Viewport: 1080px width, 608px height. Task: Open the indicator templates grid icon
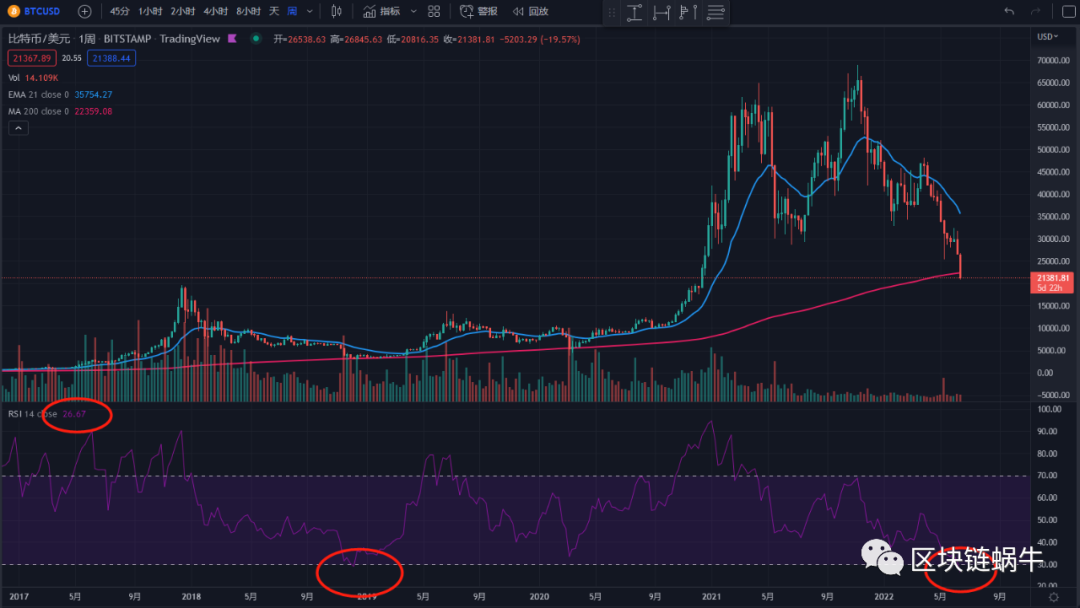(x=433, y=11)
